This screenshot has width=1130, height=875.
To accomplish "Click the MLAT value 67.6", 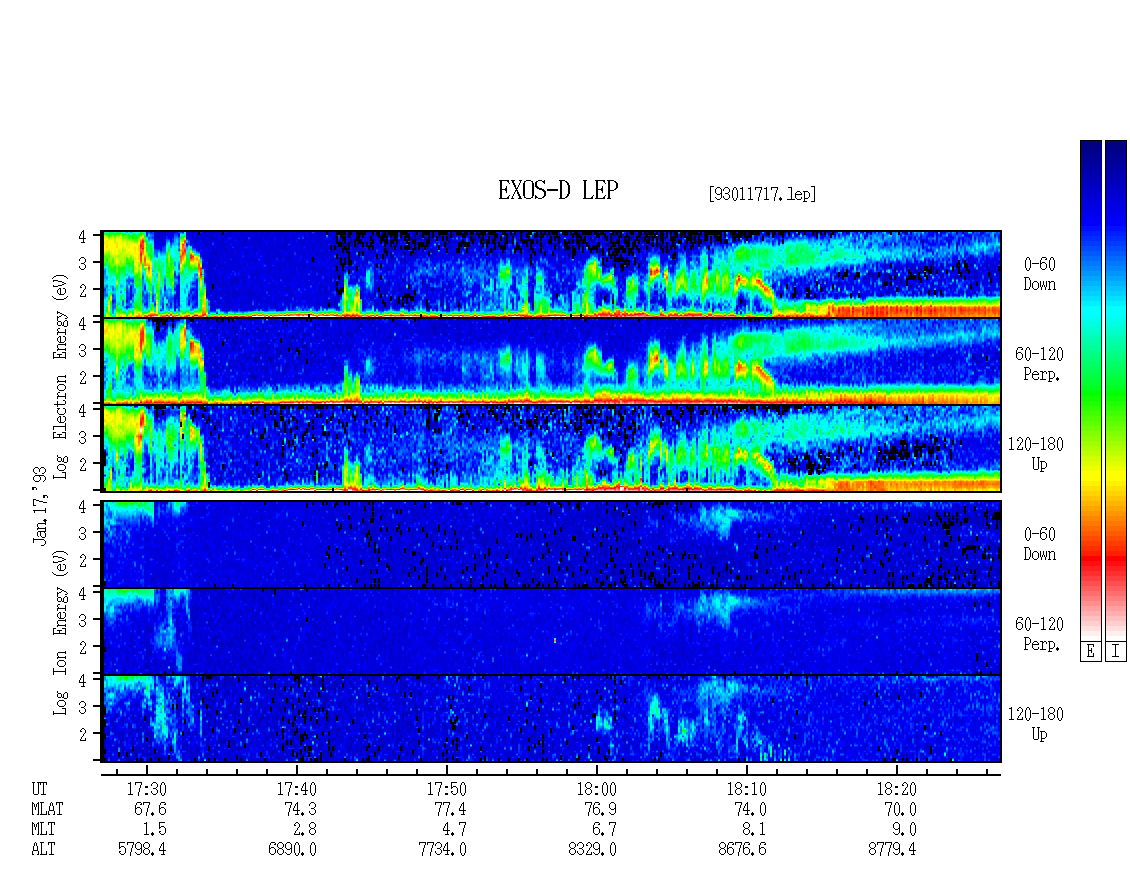I will point(150,809).
